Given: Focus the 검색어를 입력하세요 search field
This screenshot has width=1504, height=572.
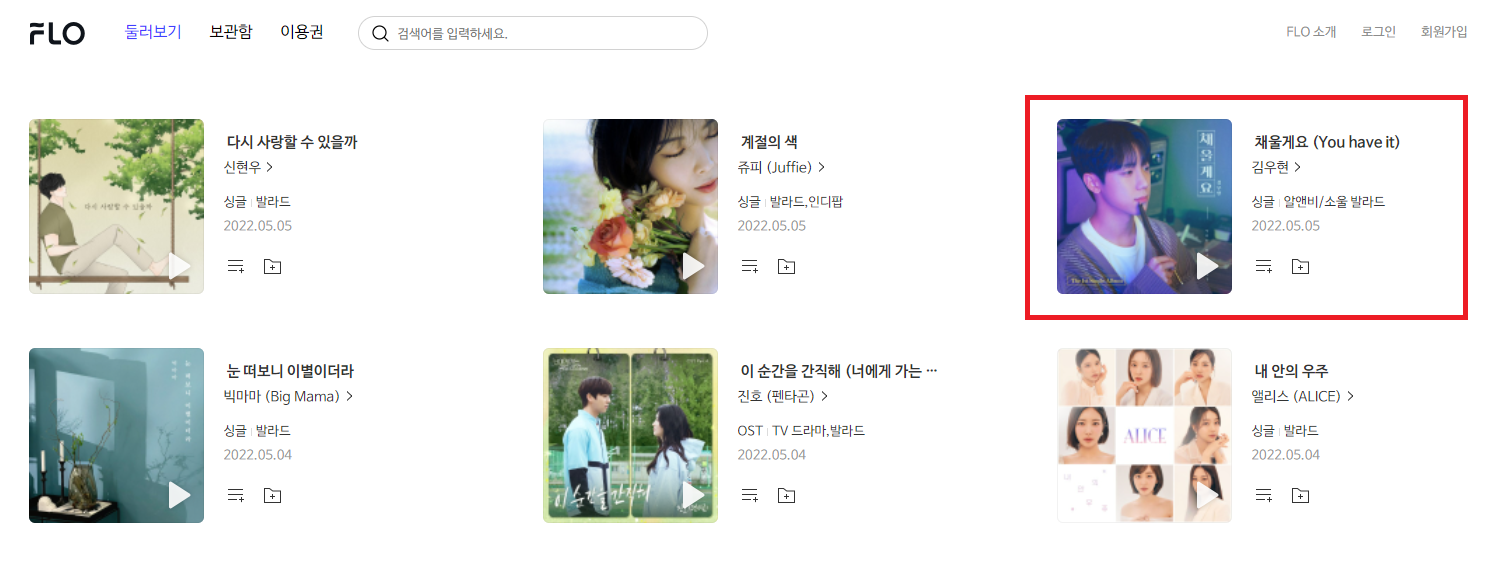Looking at the screenshot, I should 533,33.
